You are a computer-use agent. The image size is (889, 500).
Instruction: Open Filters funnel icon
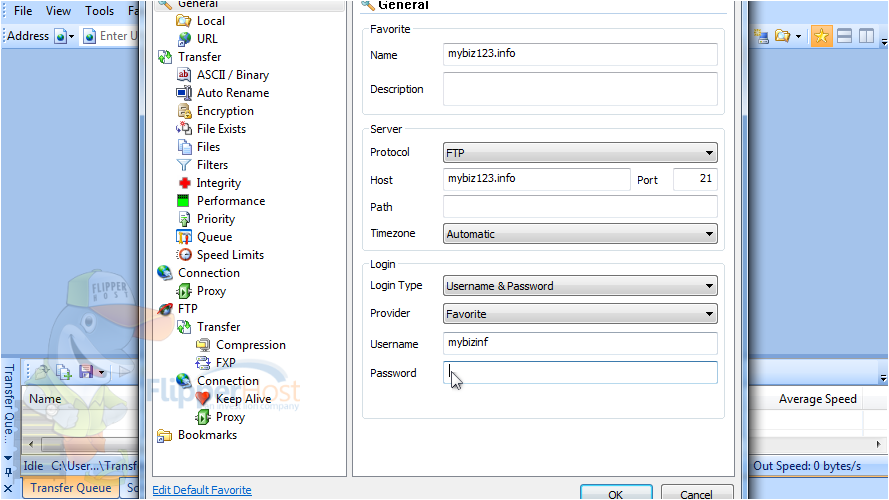point(184,165)
